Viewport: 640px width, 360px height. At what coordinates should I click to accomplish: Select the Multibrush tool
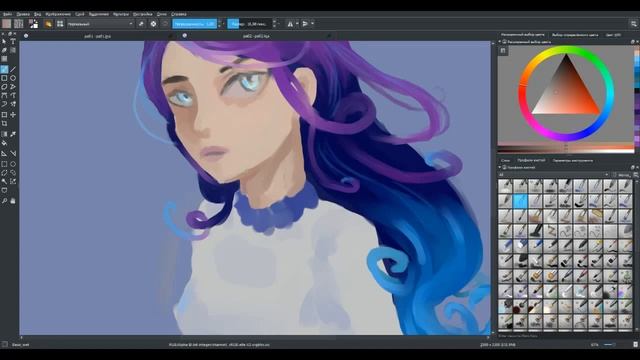pyautogui.click(x=13, y=104)
